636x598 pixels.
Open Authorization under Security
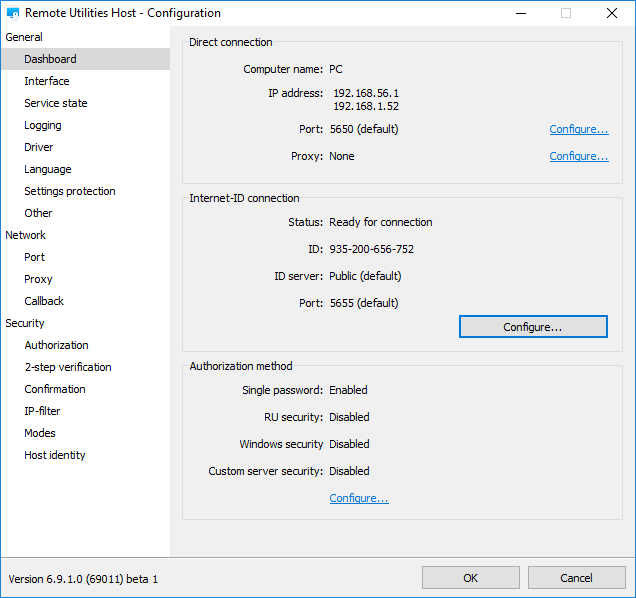pos(56,345)
